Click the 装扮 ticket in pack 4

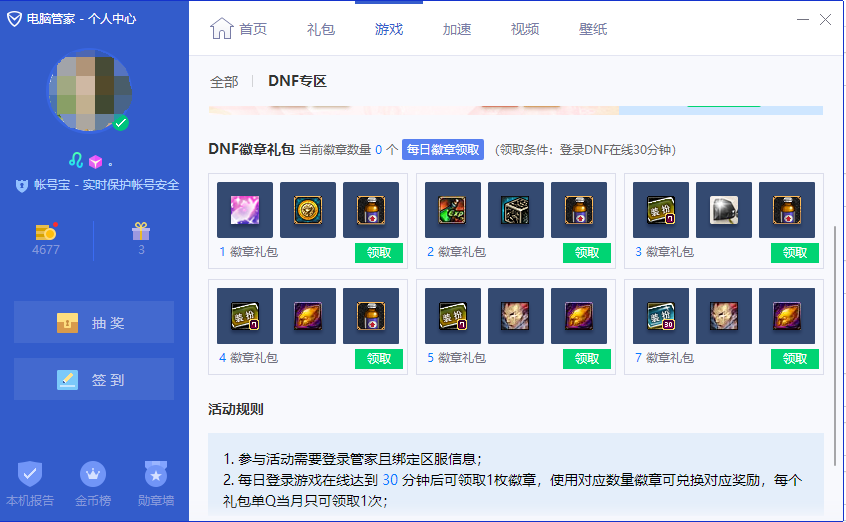(x=245, y=316)
